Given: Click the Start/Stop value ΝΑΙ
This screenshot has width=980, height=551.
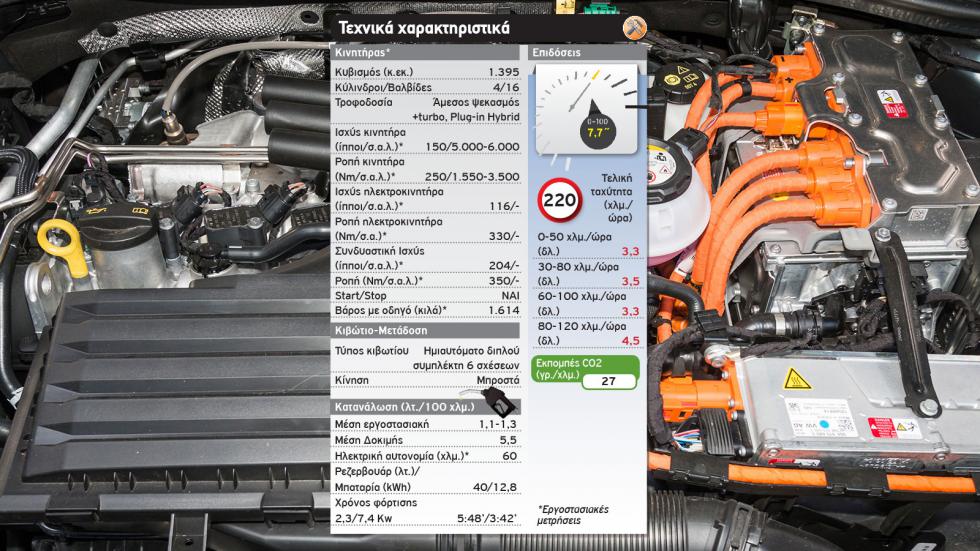Looking at the screenshot, I should [x=511, y=295].
